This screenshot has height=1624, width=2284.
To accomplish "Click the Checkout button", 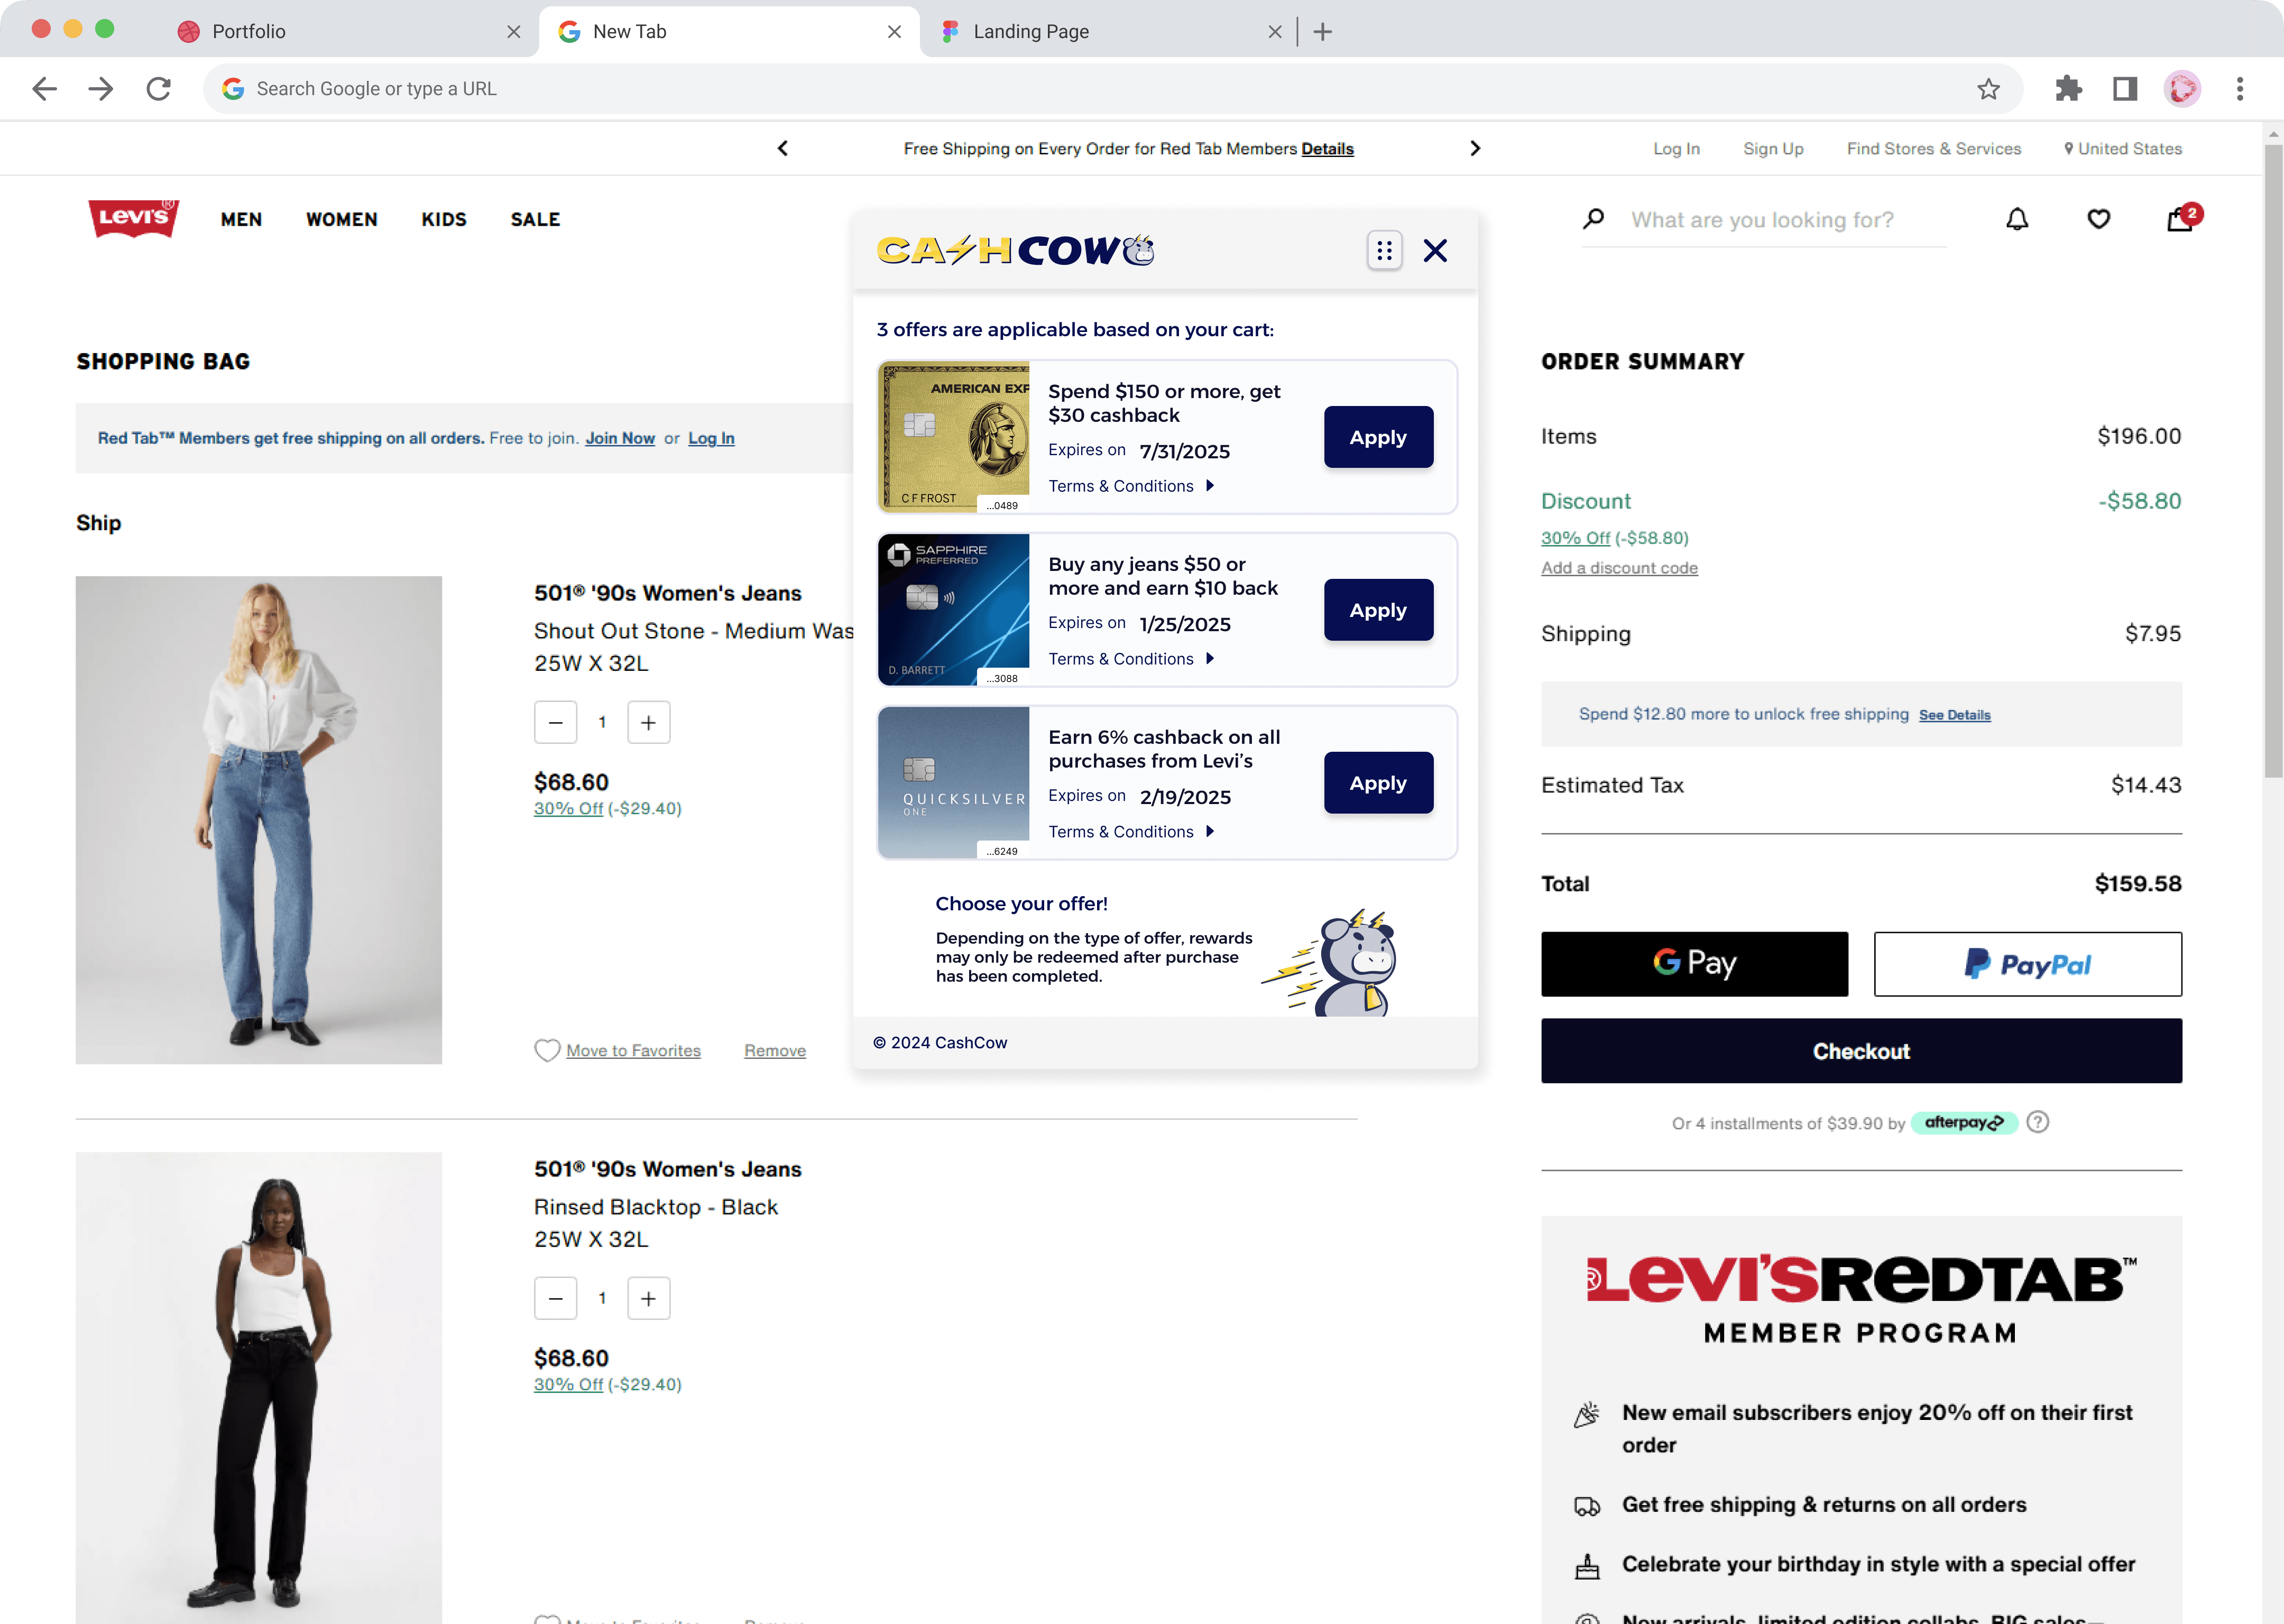I will pos(1861,1051).
